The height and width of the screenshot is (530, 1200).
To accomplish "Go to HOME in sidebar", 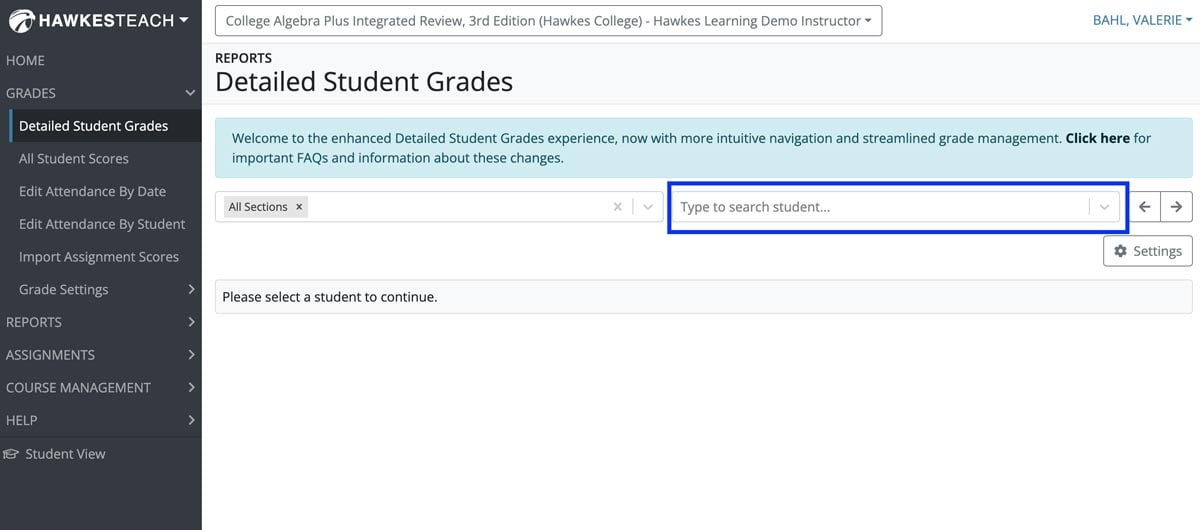I will [26, 60].
